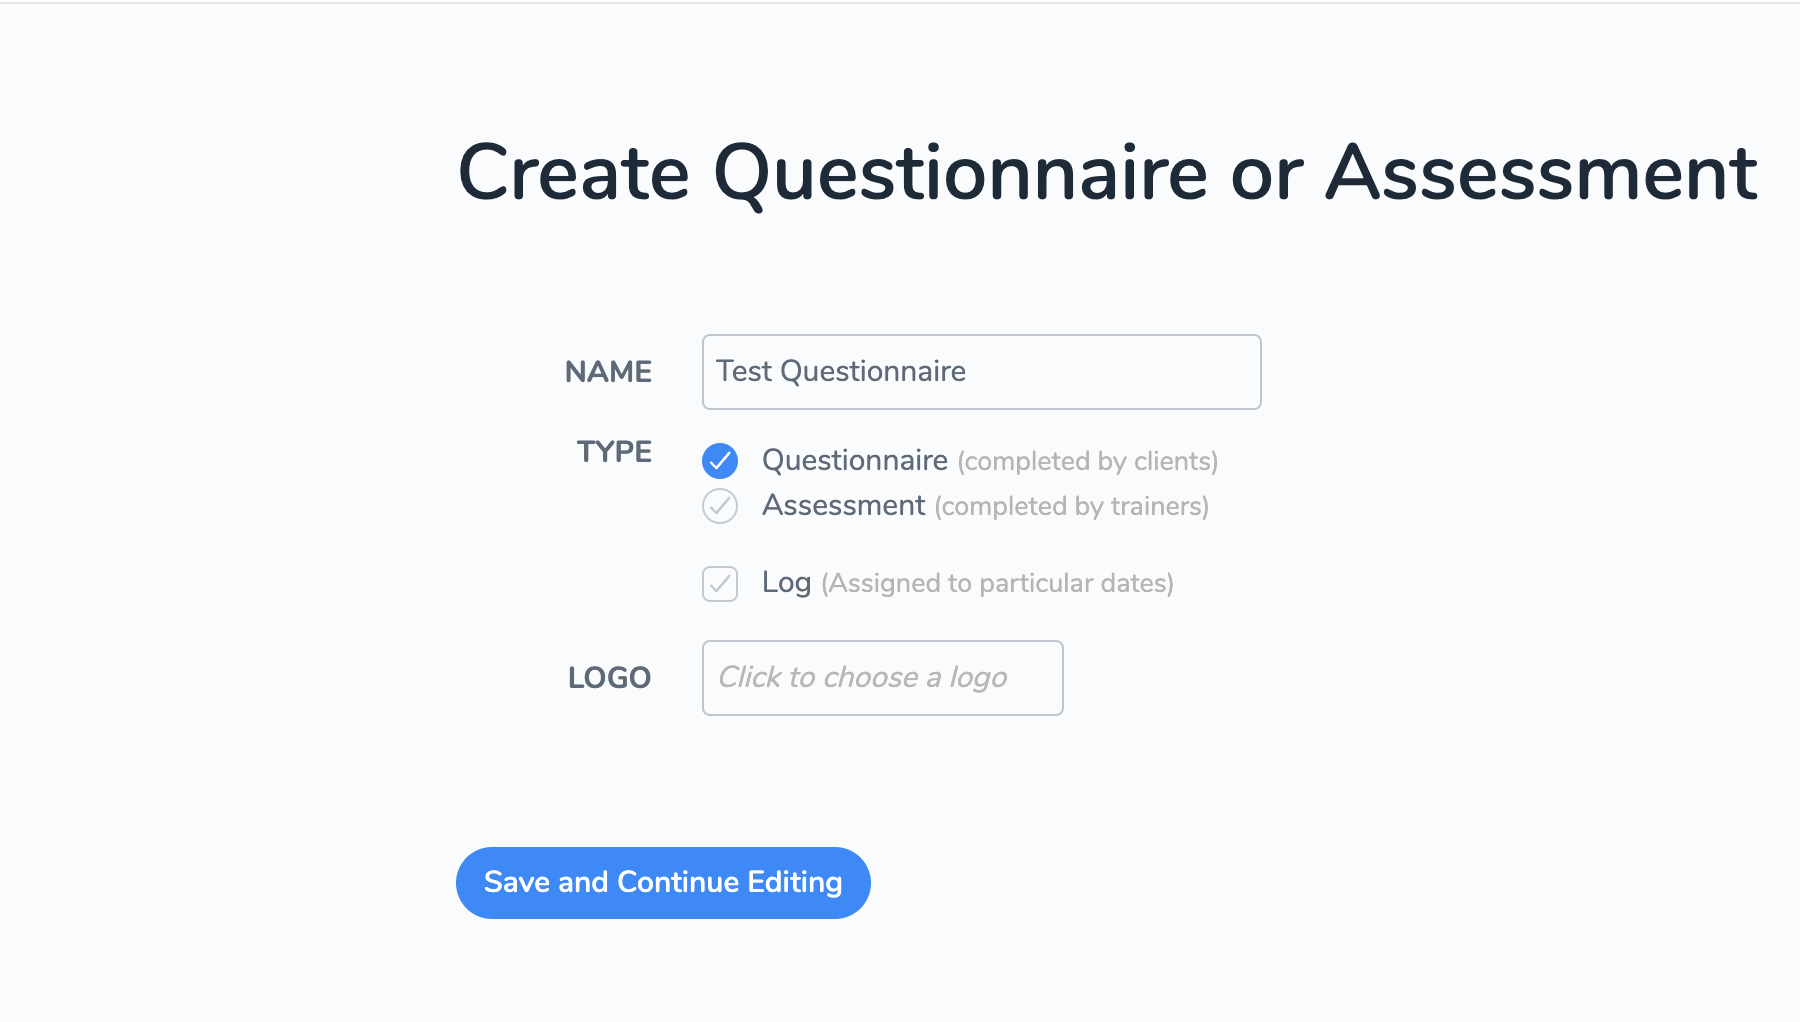Click inside the Name text field
The image size is (1800, 1022).
(980, 372)
